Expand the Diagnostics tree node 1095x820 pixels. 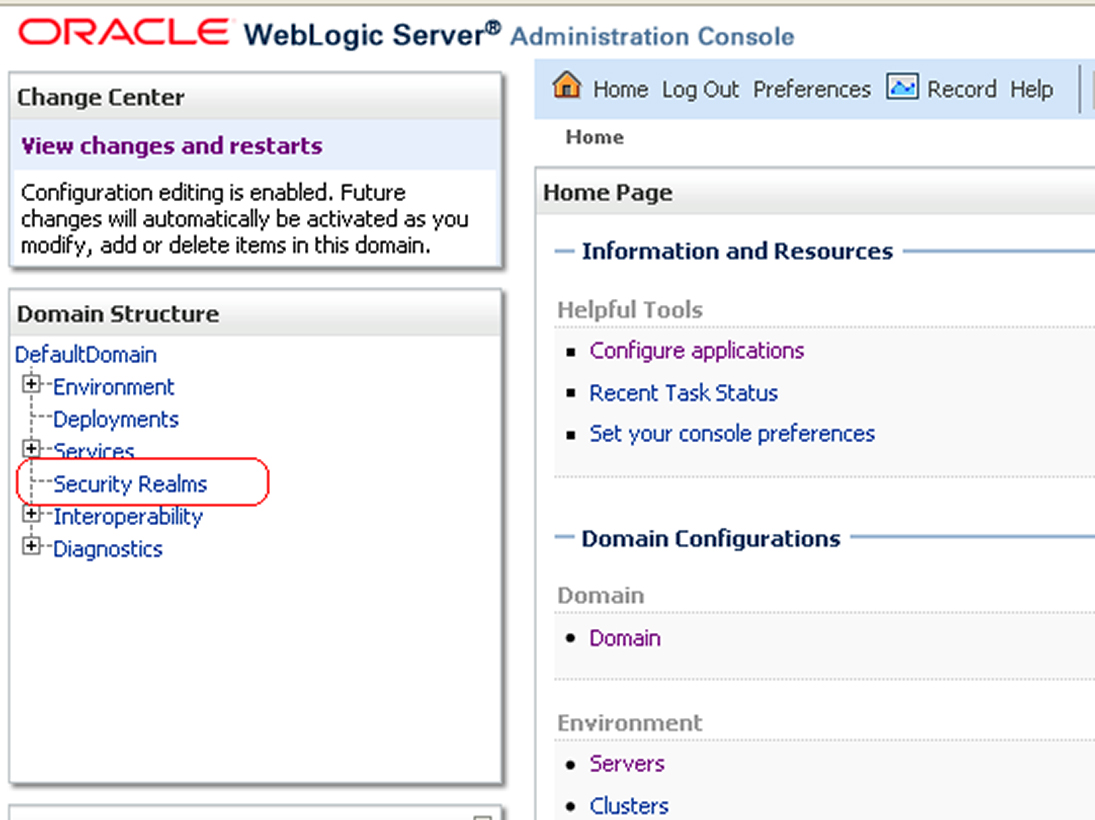coord(31,546)
